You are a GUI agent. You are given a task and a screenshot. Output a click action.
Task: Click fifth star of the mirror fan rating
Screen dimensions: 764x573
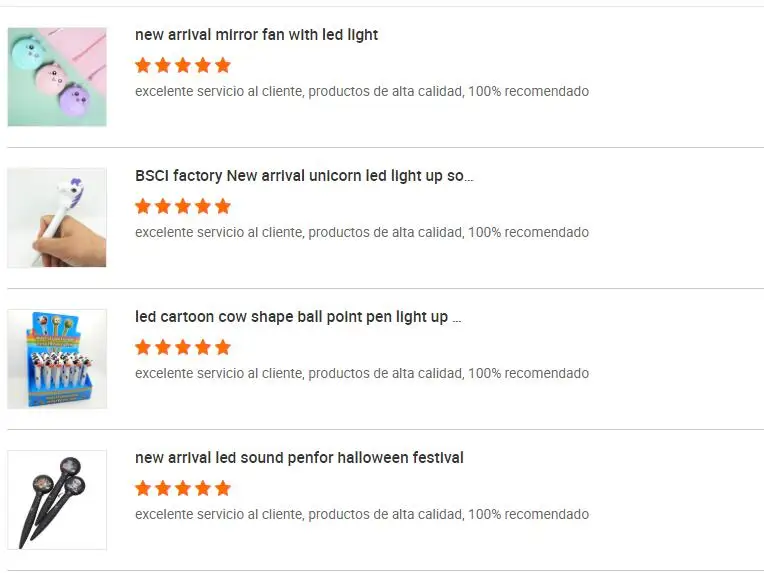point(223,65)
